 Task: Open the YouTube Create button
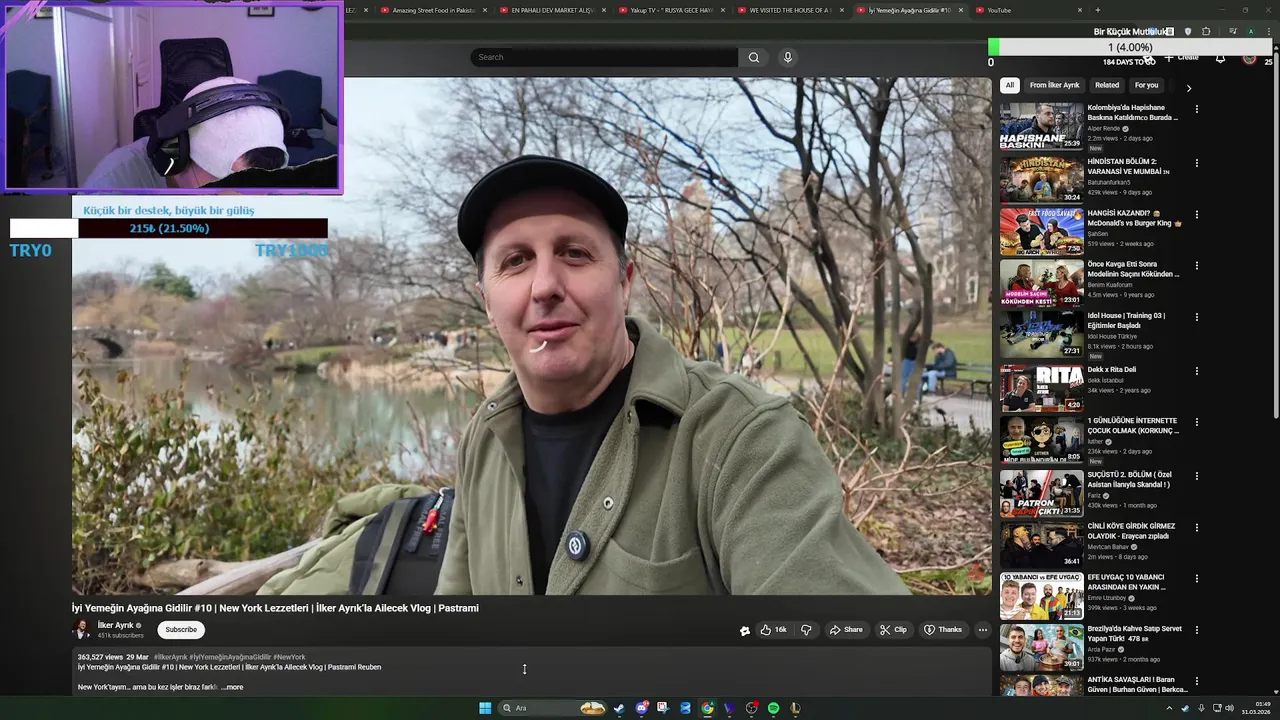click(1181, 58)
